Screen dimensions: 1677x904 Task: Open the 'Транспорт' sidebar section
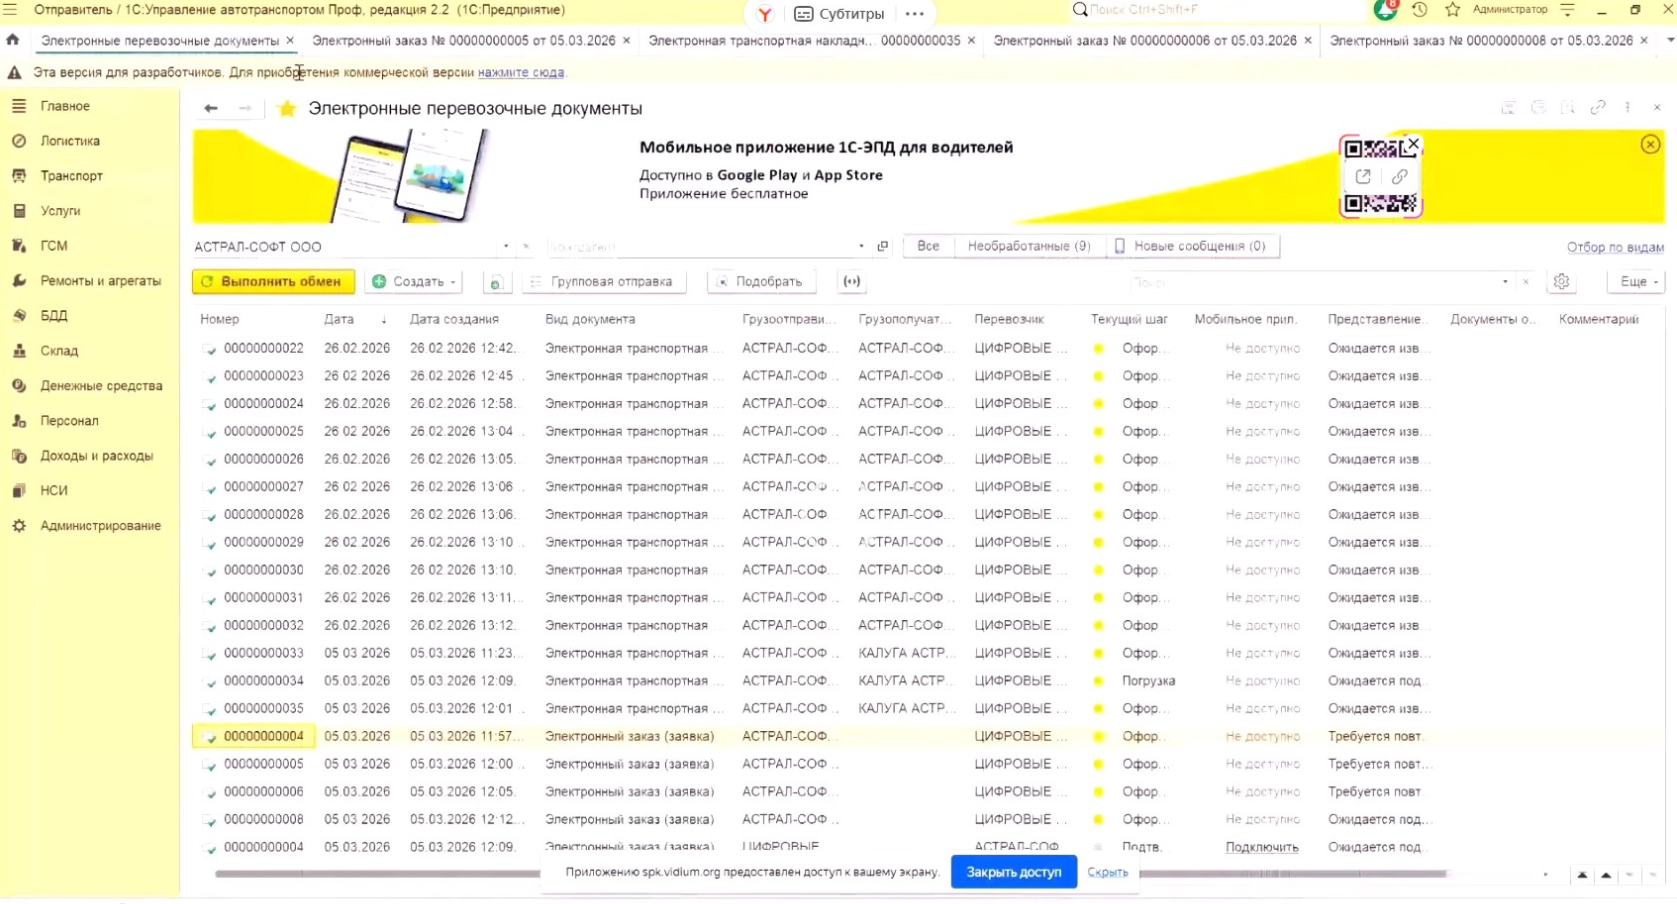(x=71, y=176)
